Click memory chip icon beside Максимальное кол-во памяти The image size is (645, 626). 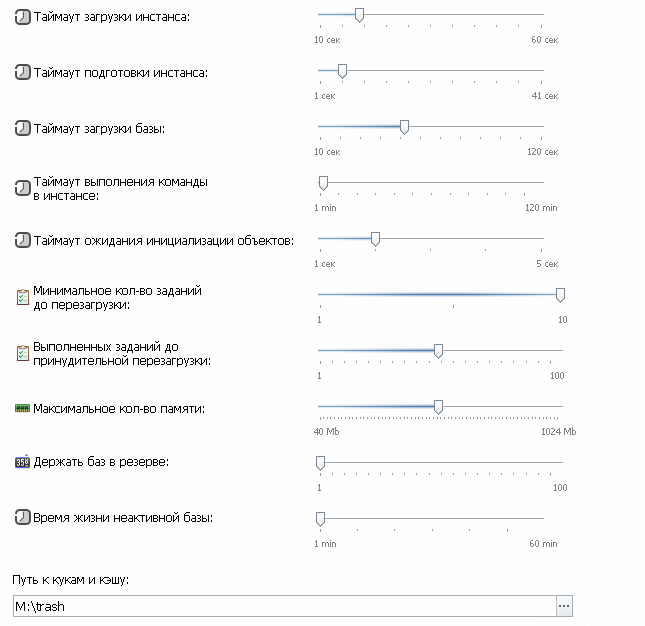click(x=23, y=409)
